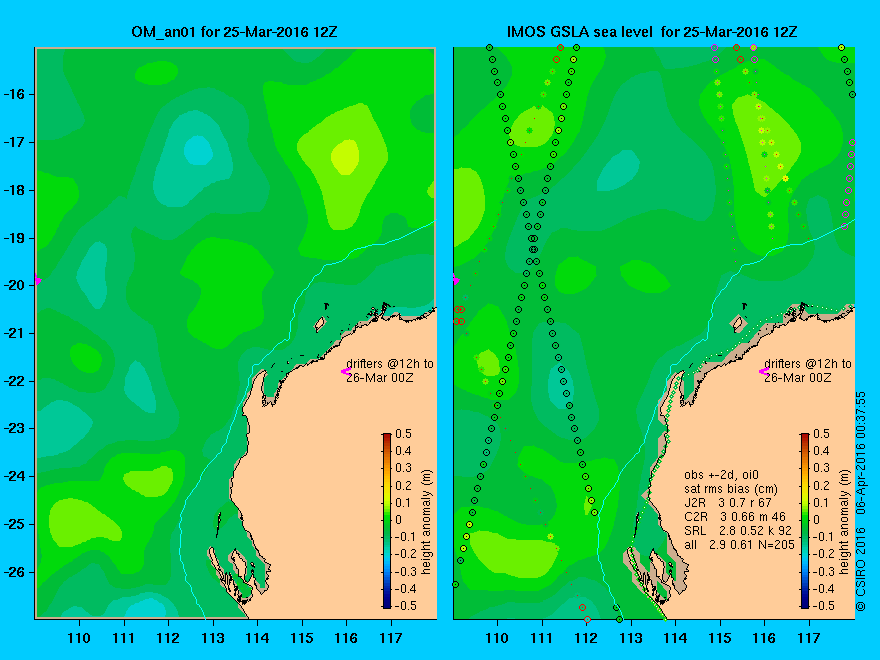Click the OM_an01 panel's height anomaly colorbar
The height and width of the screenshot is (660, 880).
(387, 520)
